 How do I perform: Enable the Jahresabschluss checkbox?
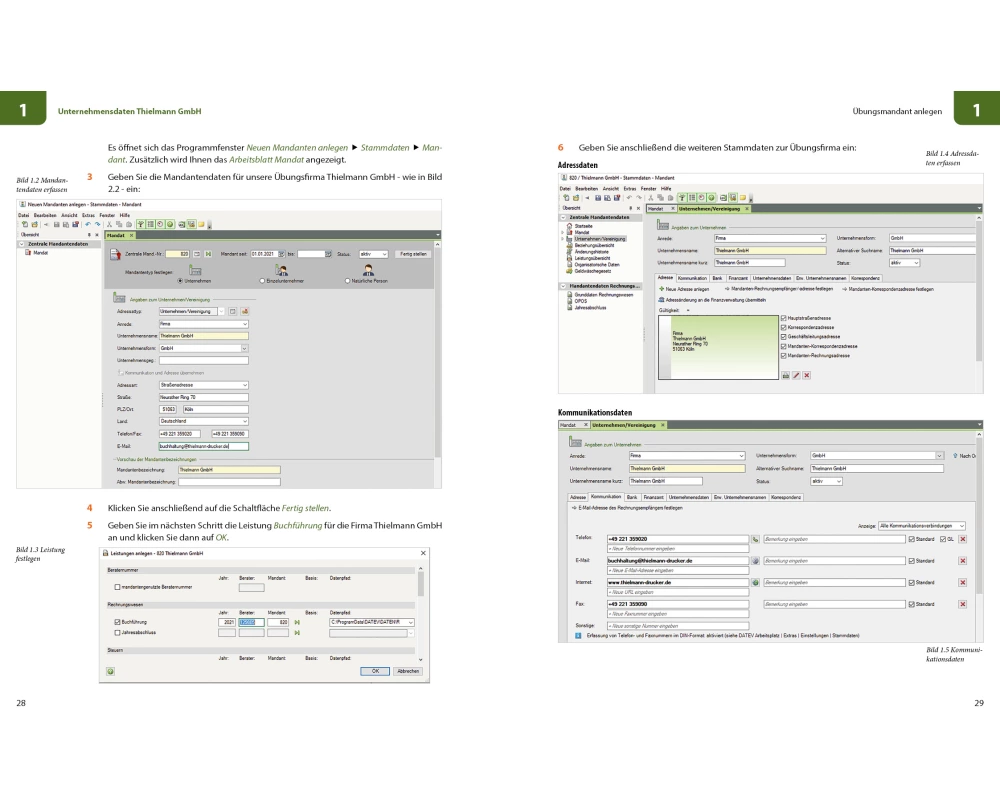pyautogui.click(x=117, y=633)
